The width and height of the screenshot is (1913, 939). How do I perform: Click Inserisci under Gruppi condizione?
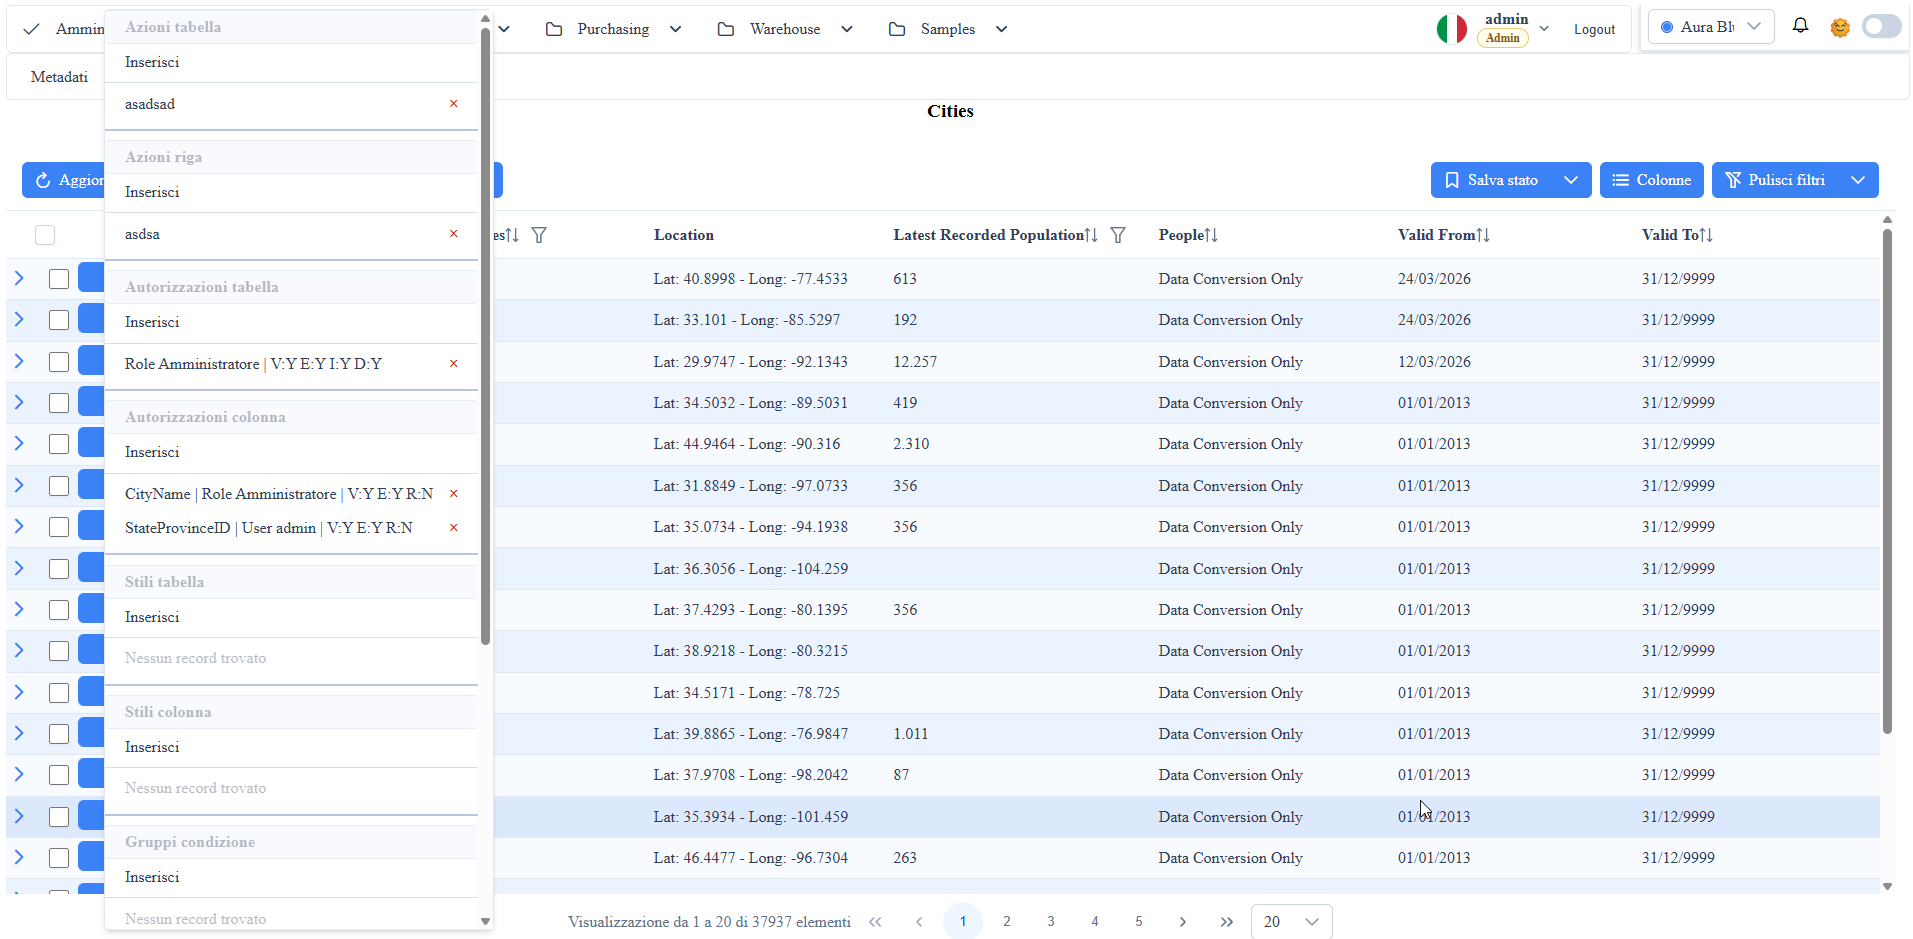pyautogui.click(x=152, y=877)
